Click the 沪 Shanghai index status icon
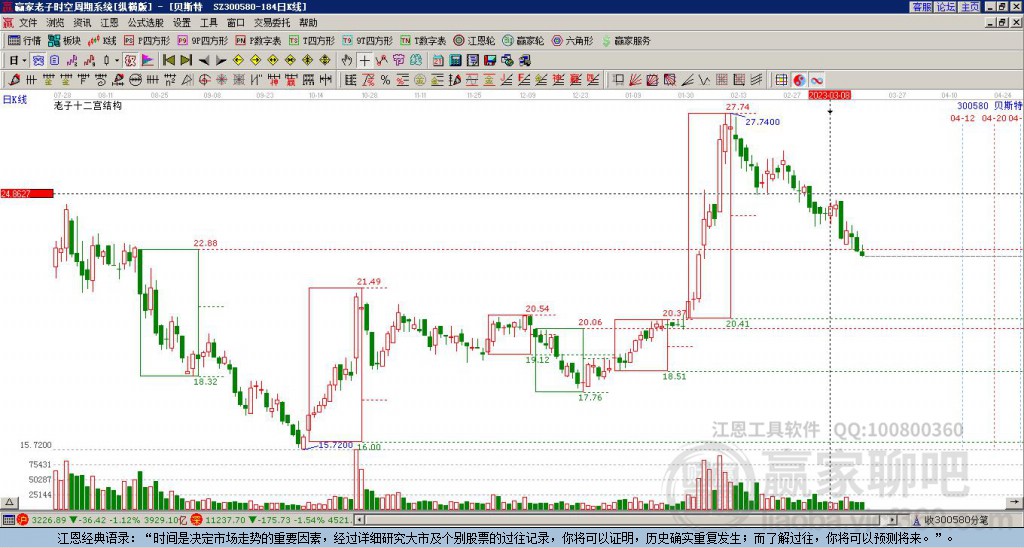This screenshot has height=548, width=1024. point(22,520)
